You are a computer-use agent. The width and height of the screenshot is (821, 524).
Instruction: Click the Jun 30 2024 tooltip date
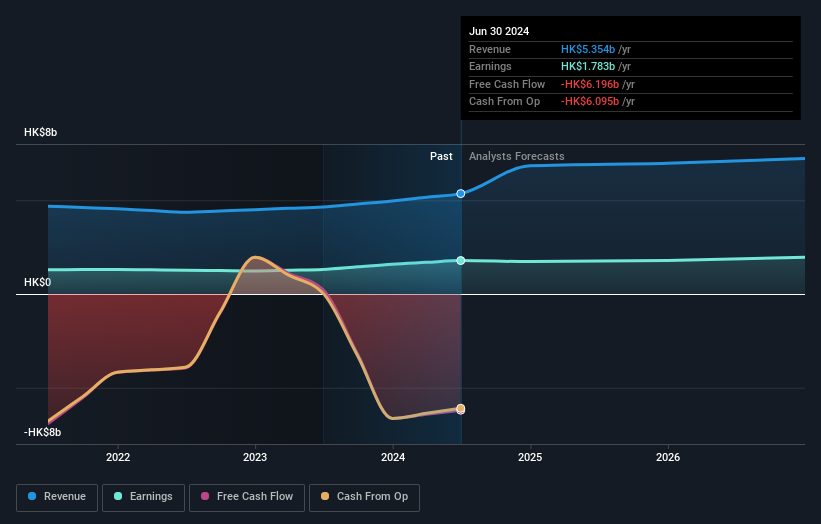click(x=499, y=31)
